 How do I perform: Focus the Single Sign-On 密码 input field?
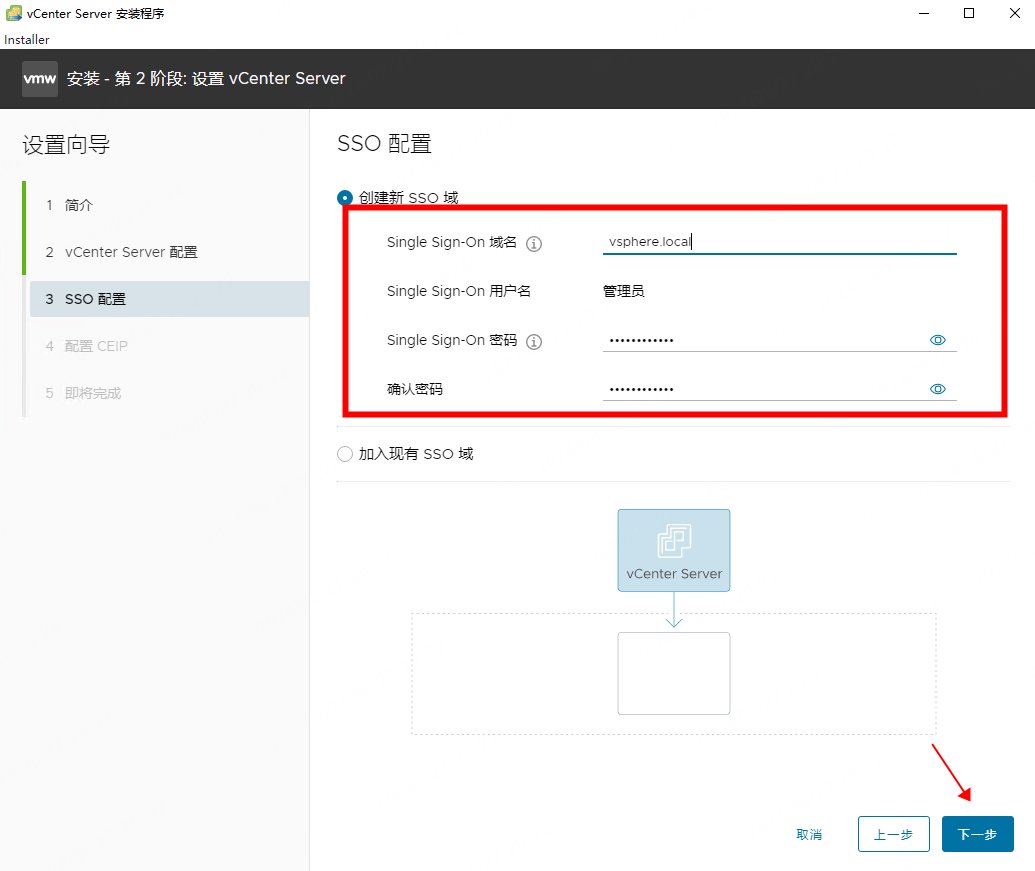point(764,340)
